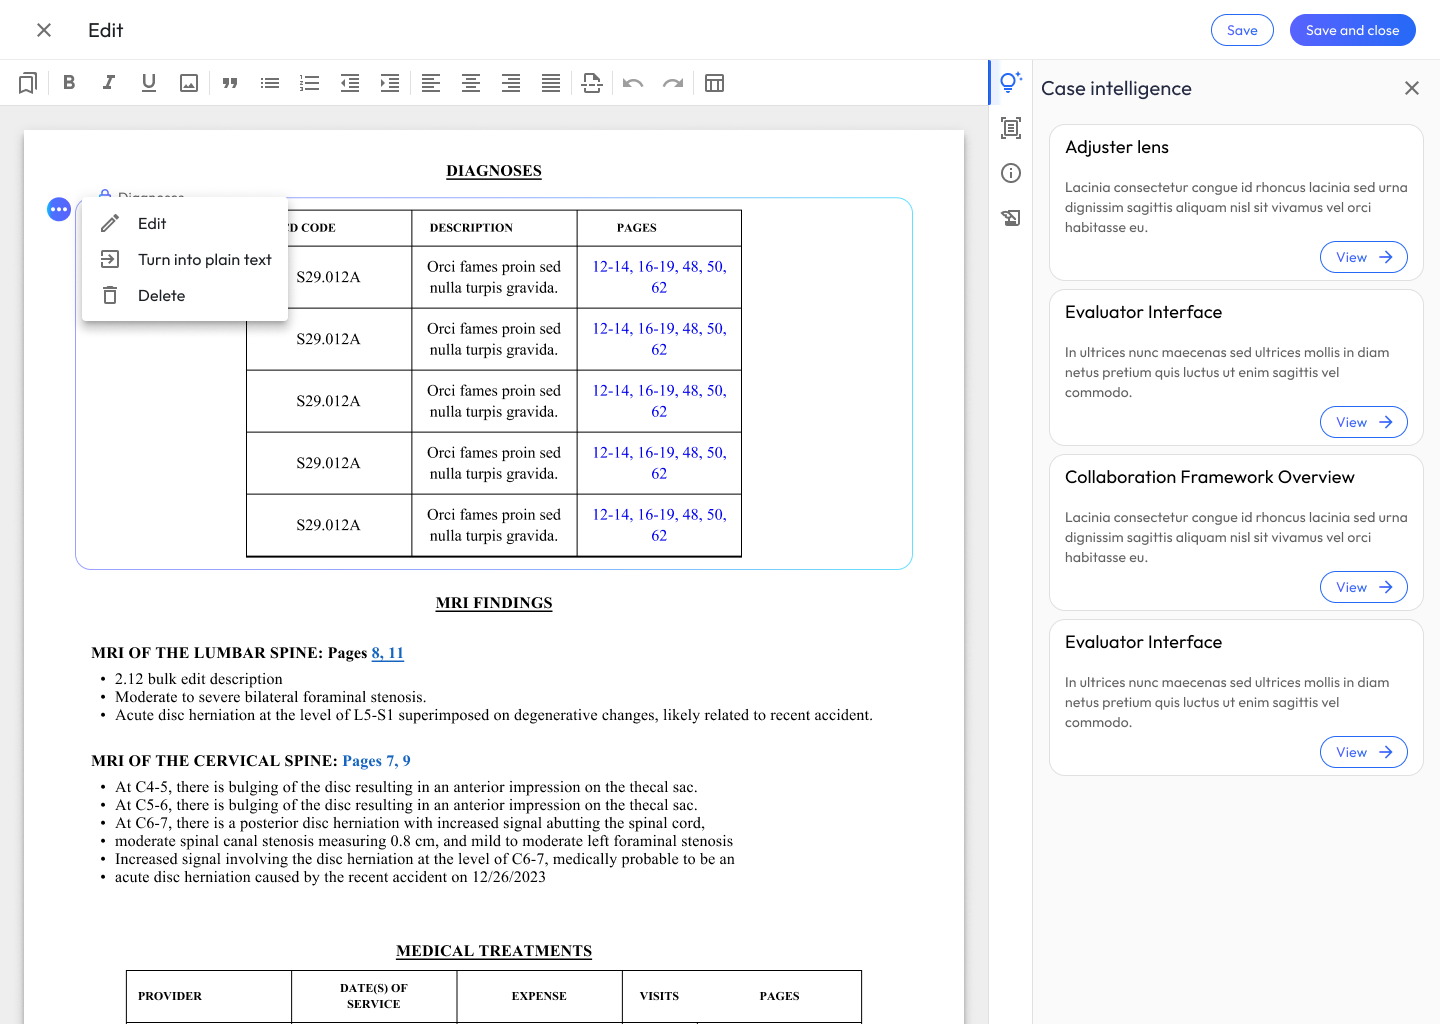Click the Save and close button
The image size is (1440, 1024).
[x=1352, y=30]
